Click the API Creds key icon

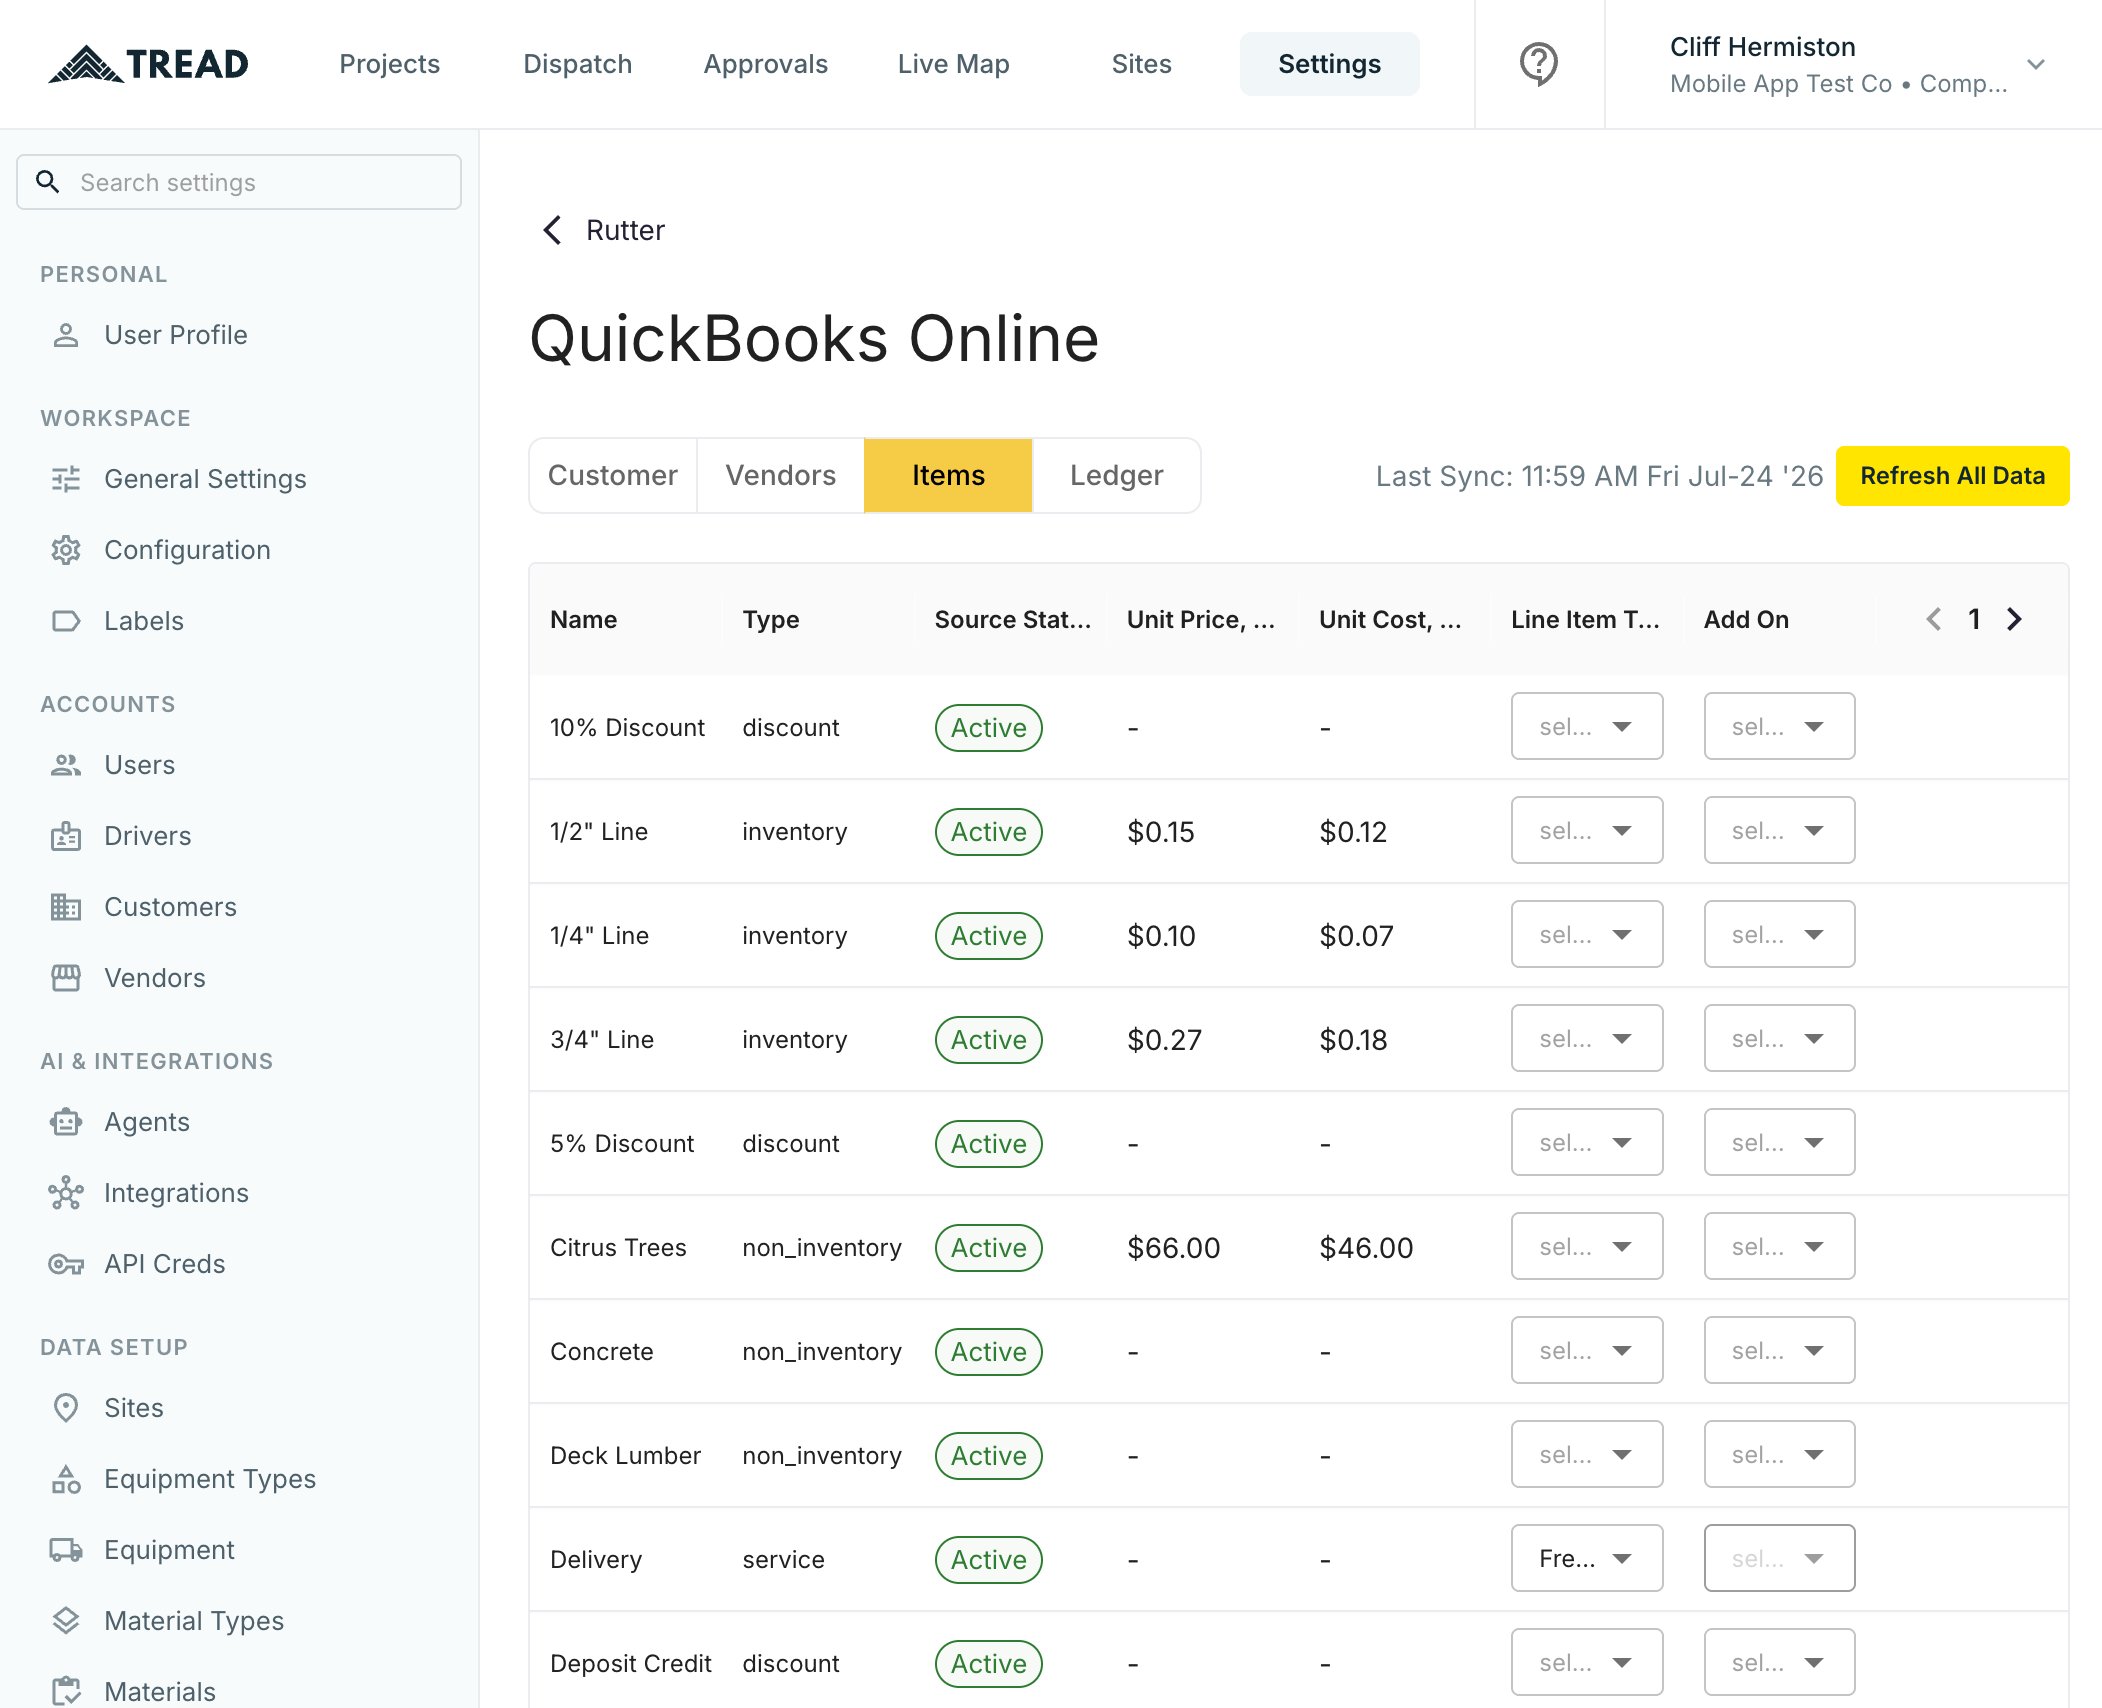point(66,1264)
